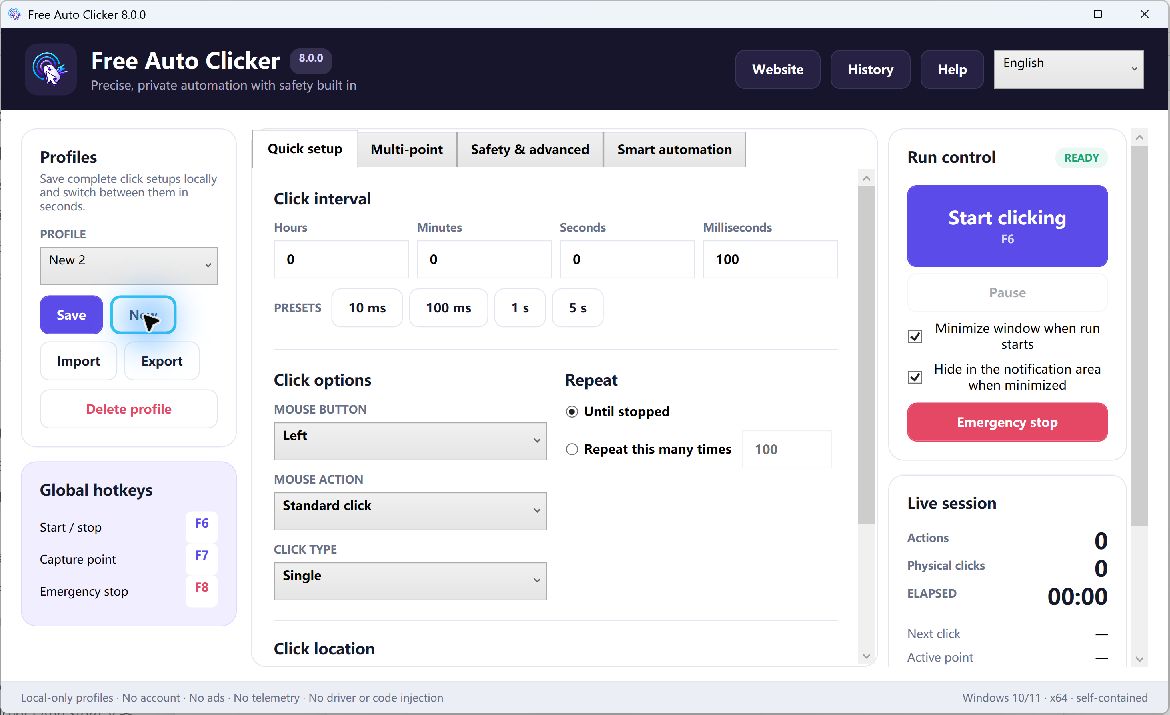Image resolution: width=1170 pixels, height=715 pixels.
Task: Expand the English language dropdown
Action: coord(1069,69)
